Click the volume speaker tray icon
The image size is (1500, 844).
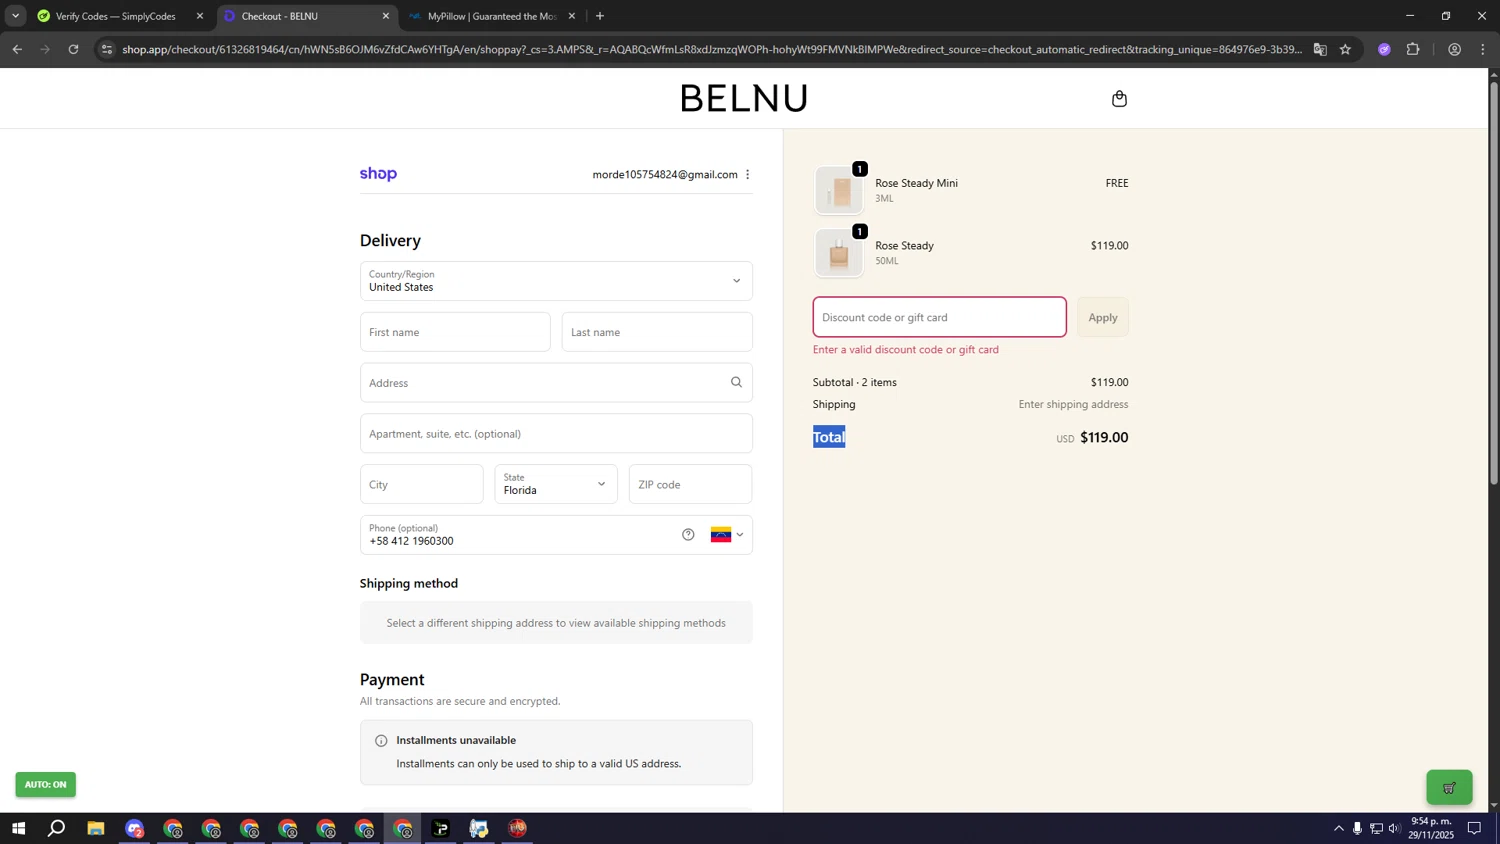[1395, 828]
